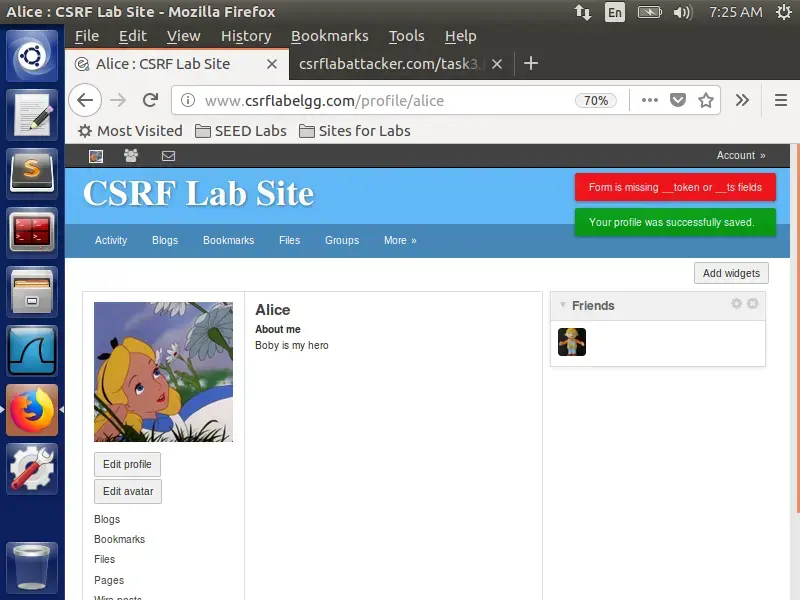800x600 pixels.
Task: Show more toolbar tools with the double chevron
Action: pos(742,100)
